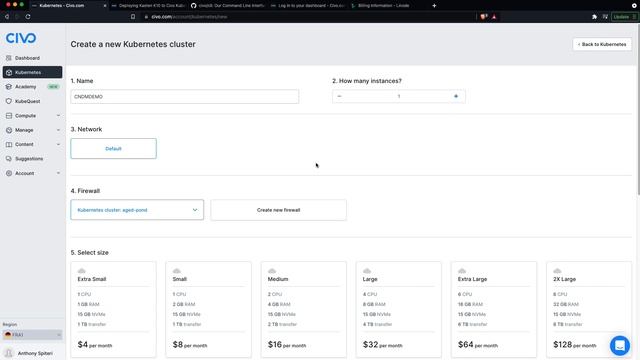The height and width of the screenshot is (360, 640).
Task: Select the Small size card
Action: [209, 309]
